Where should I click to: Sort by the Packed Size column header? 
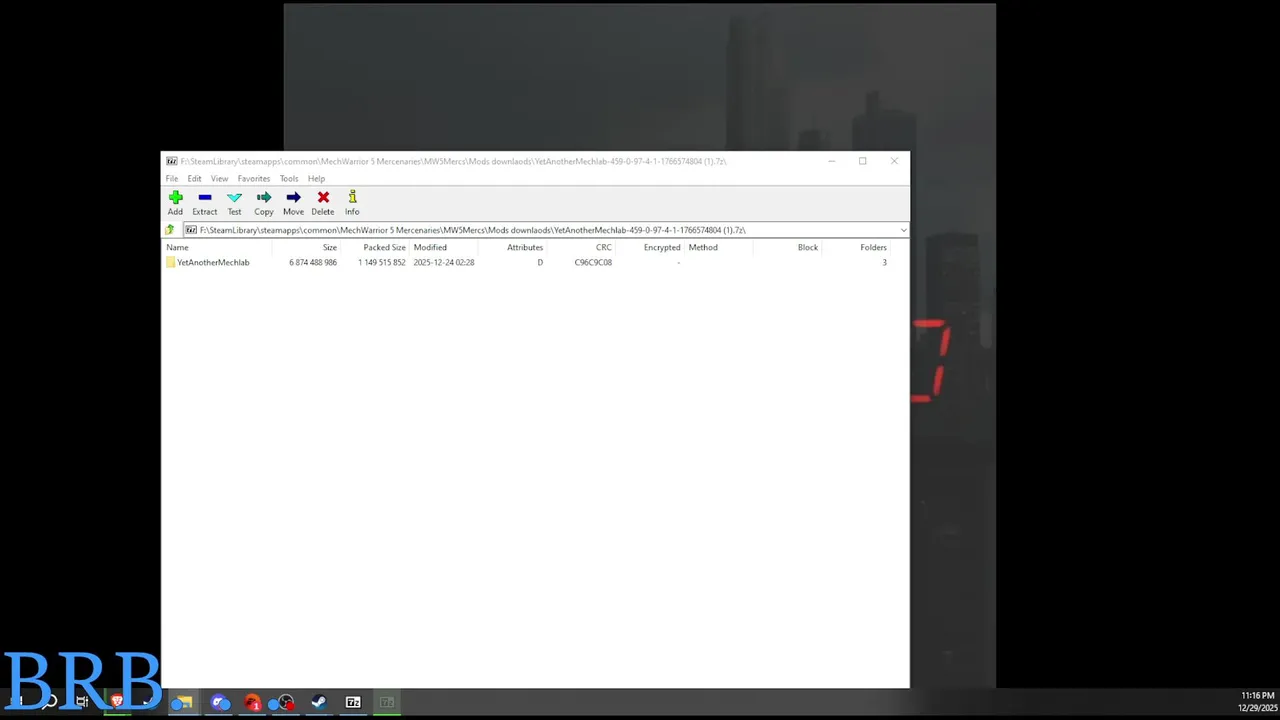point(384,247)
